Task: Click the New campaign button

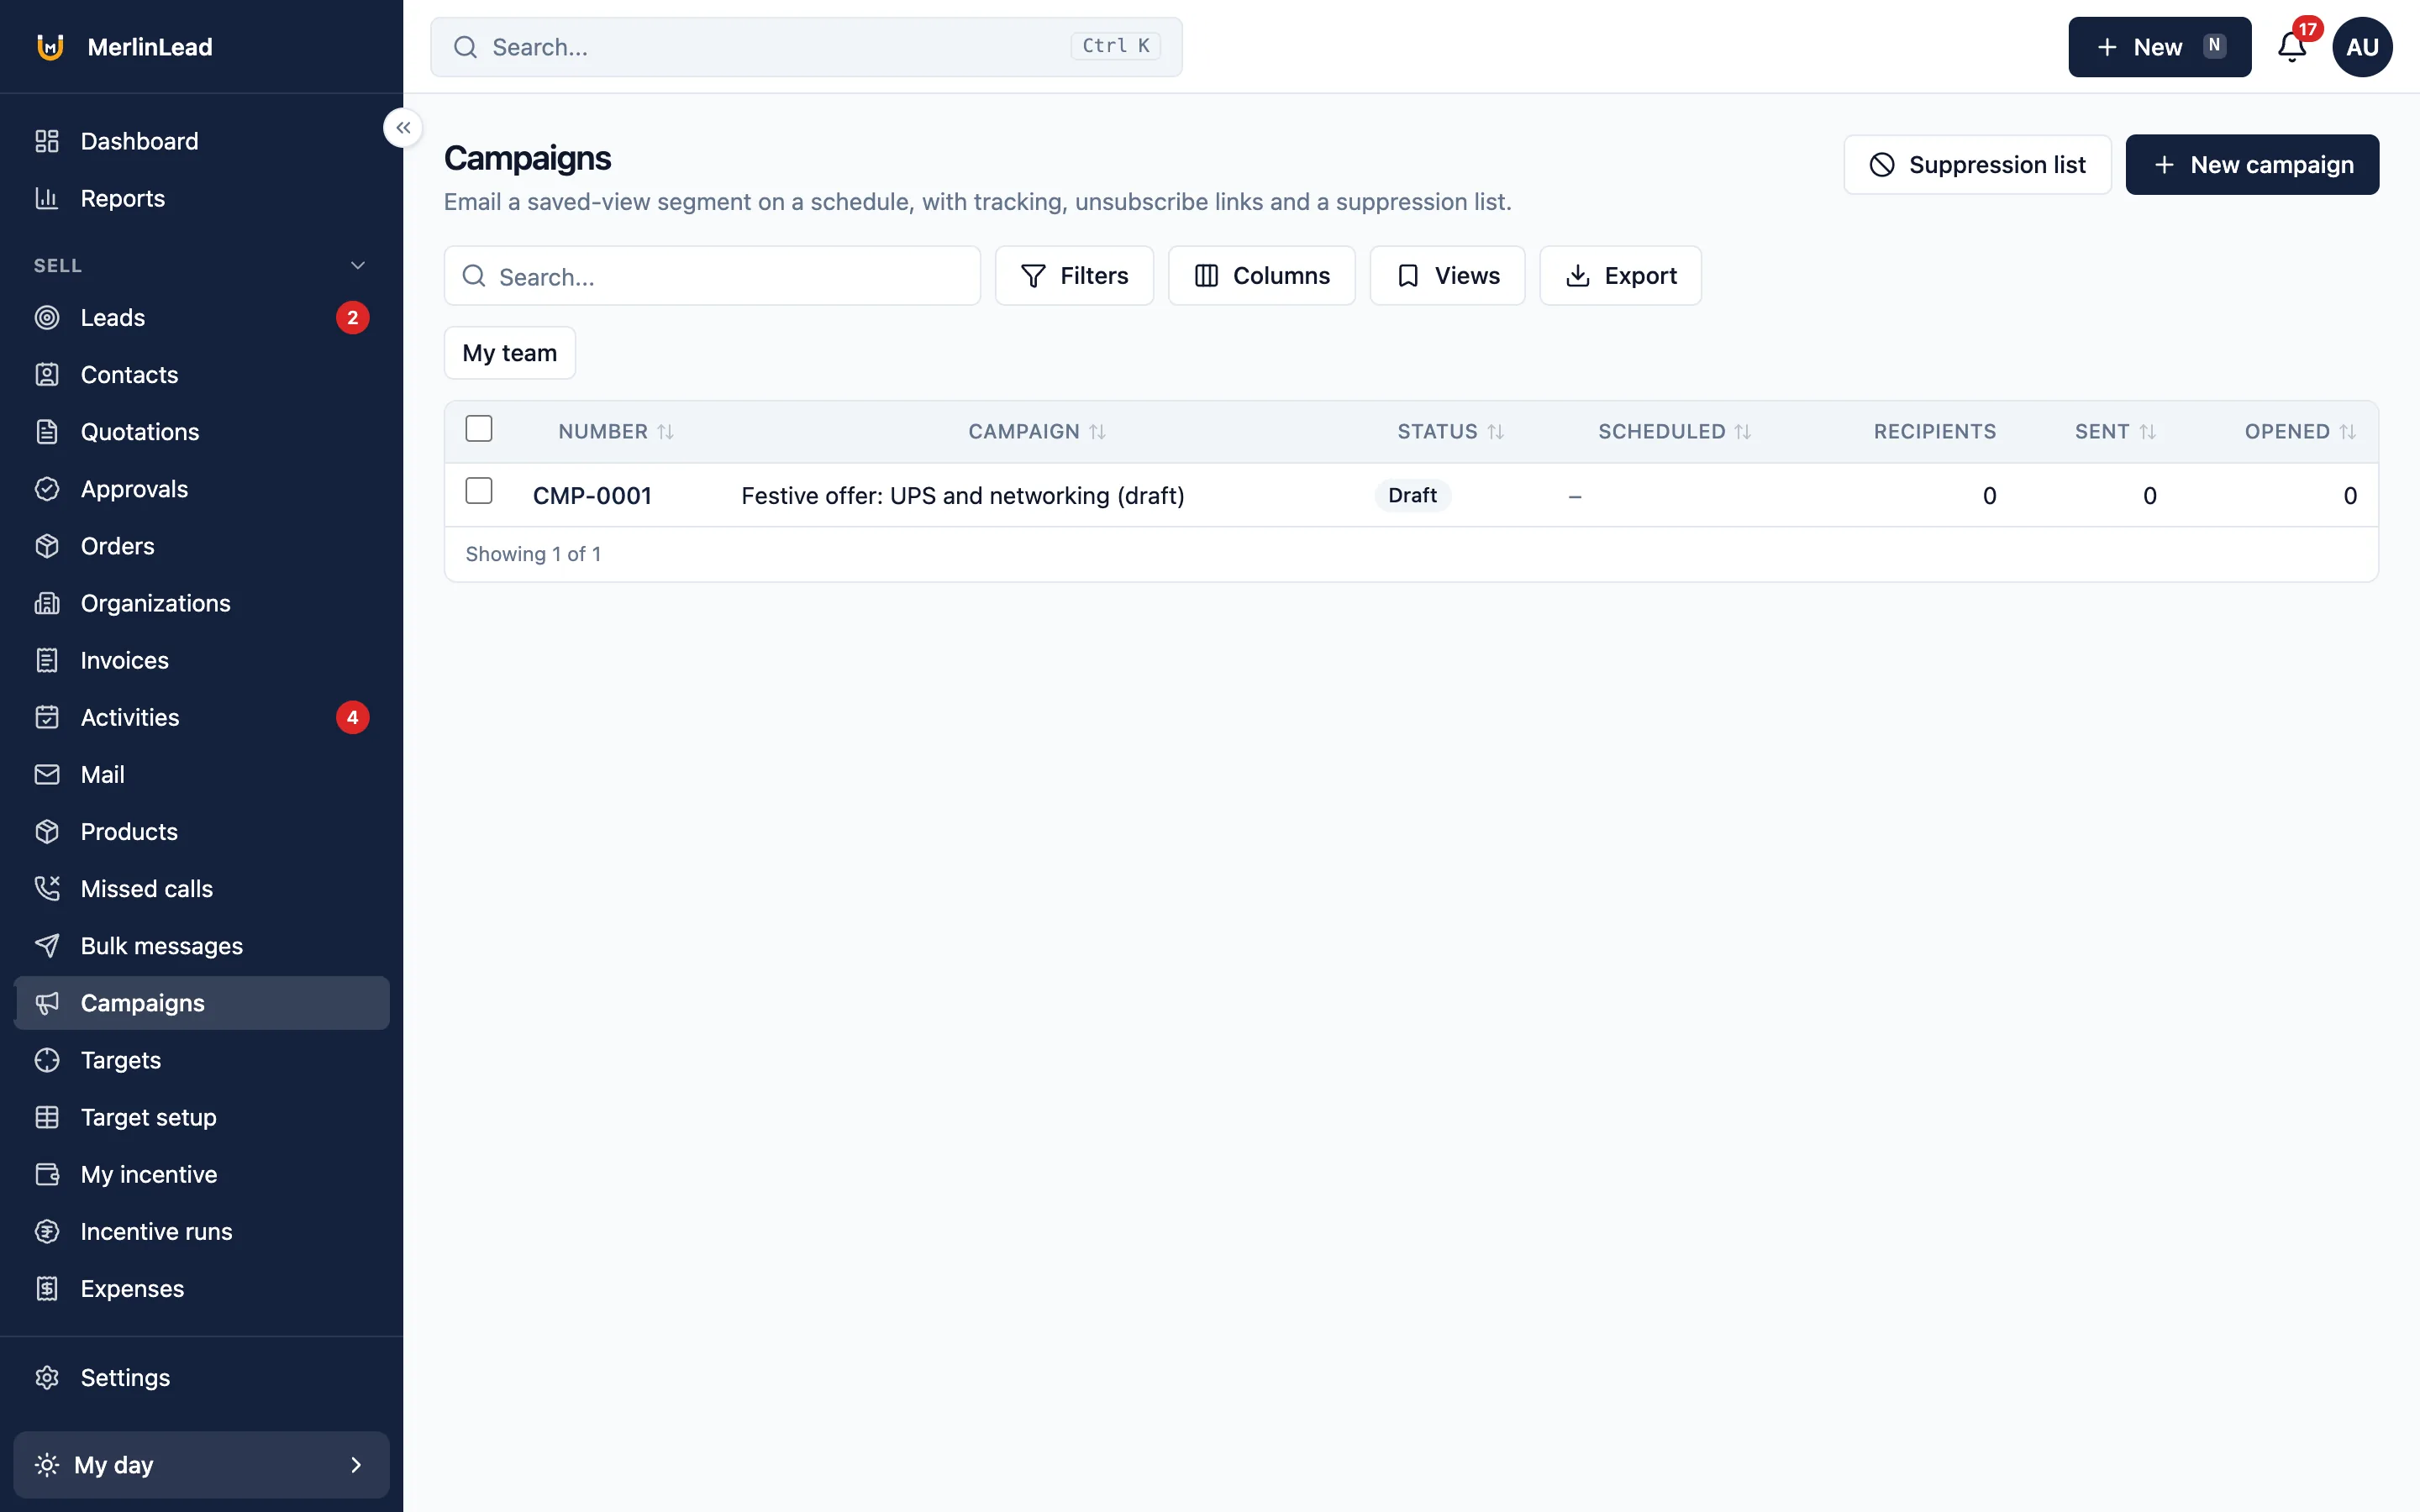Action: coord(2252,164)
